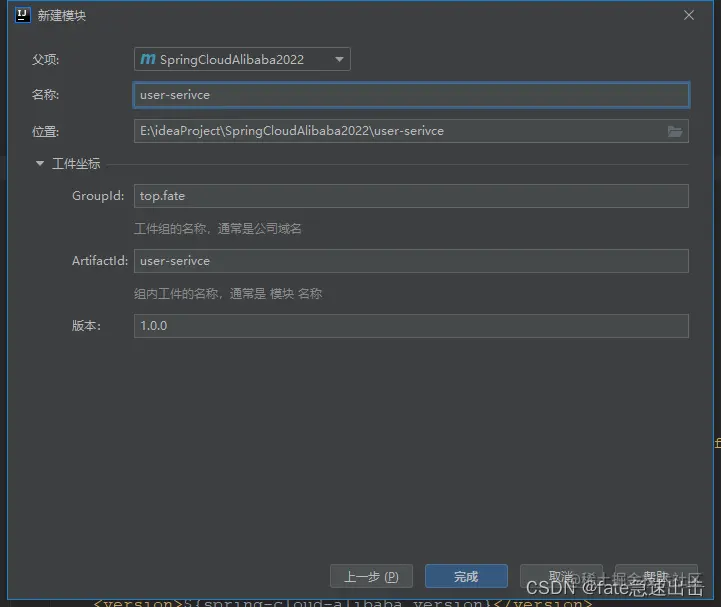
Task: Focus the name field containing user-serivce
Action: click(x=411, y=95)
